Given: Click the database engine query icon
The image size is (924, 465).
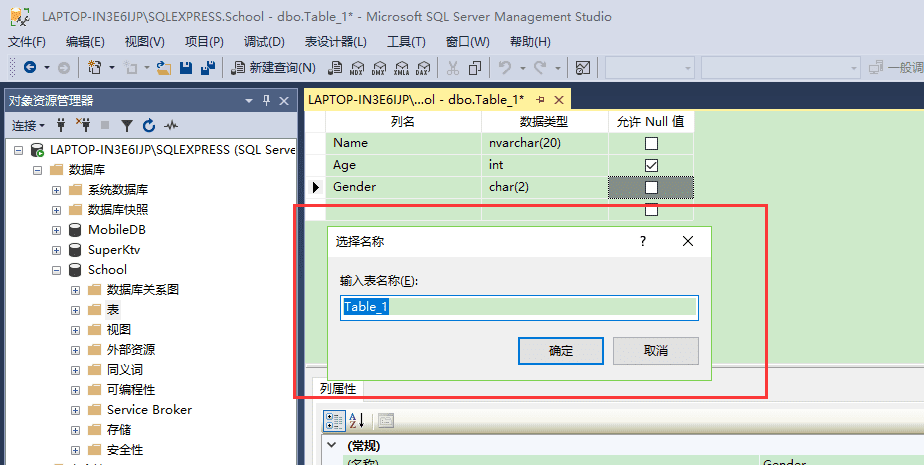Looking at the screenshot, I should point(335,68).
